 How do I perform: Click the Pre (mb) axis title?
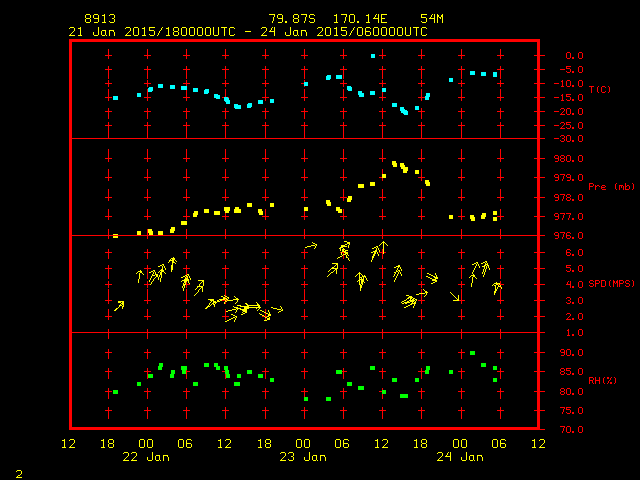click(x=611, y=187)
